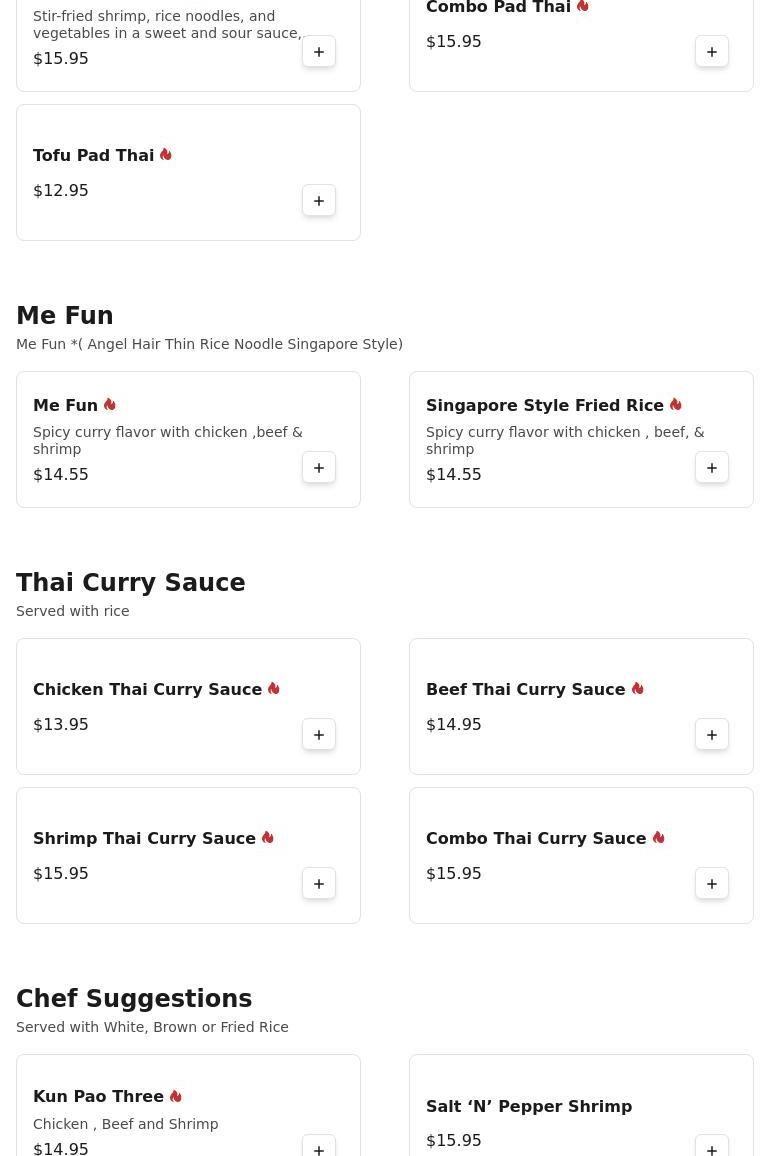Select the Singapore Style Fried Rice title
The image size is (770, 1156).
click(545, 405)
